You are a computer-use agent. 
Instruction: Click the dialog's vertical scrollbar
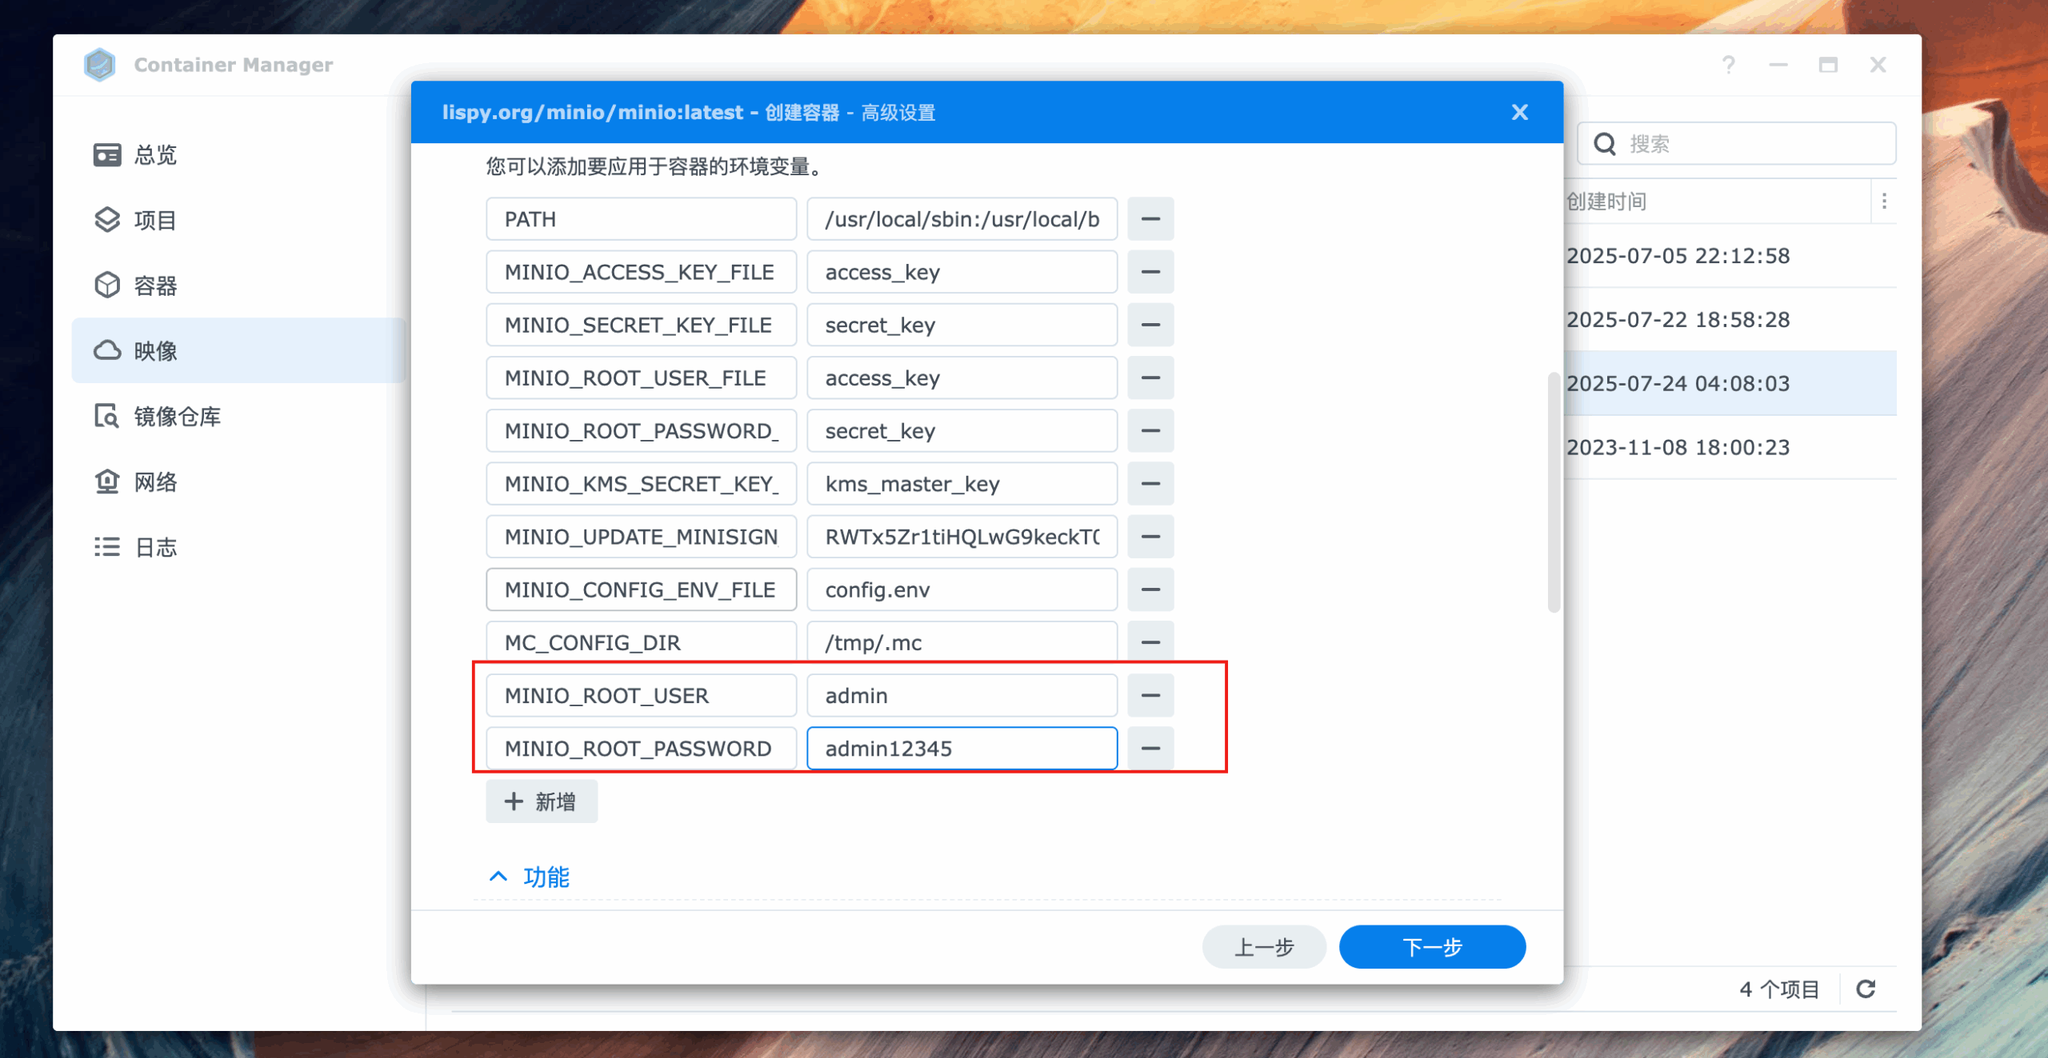1553,492
